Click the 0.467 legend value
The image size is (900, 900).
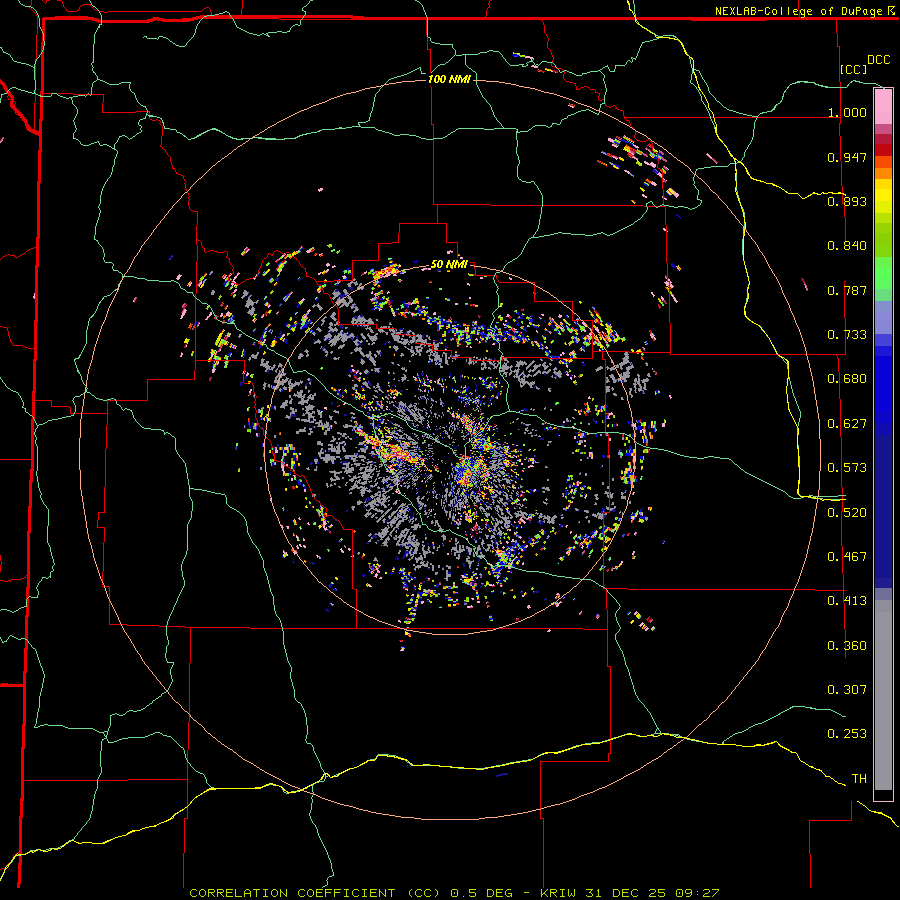click(847, 557)
